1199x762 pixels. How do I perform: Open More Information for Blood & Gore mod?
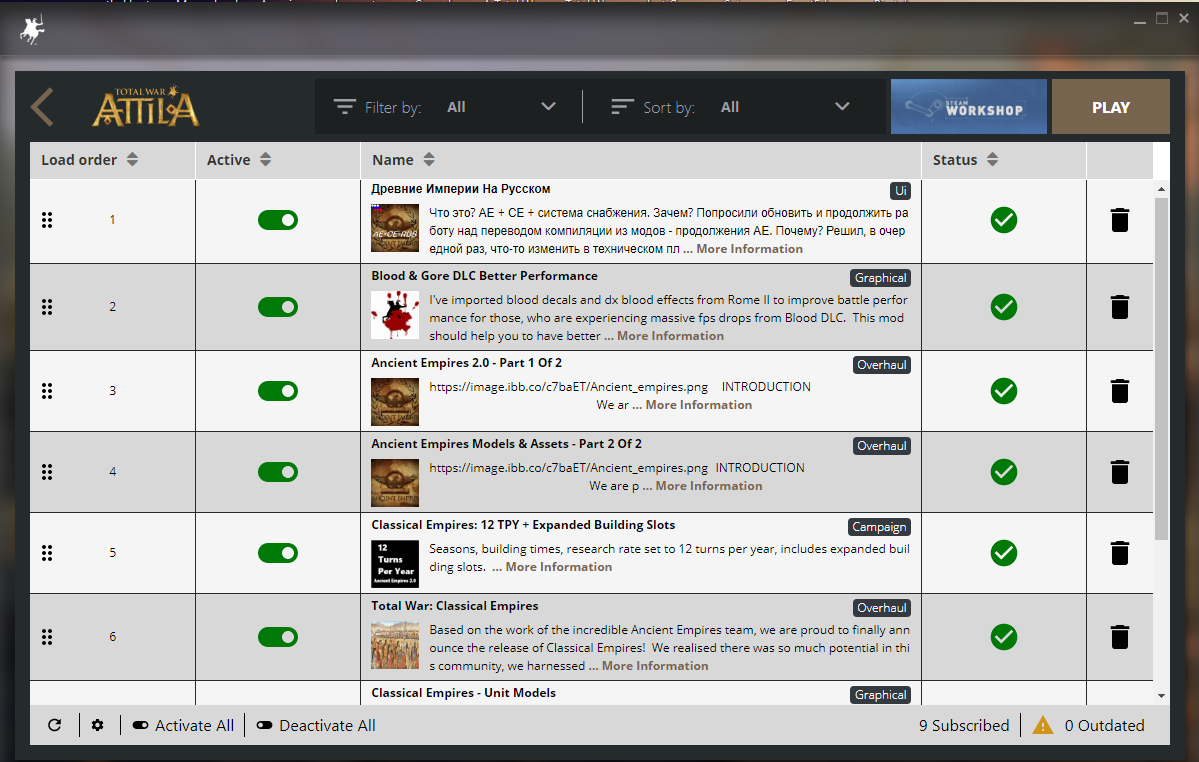(670, 336)
